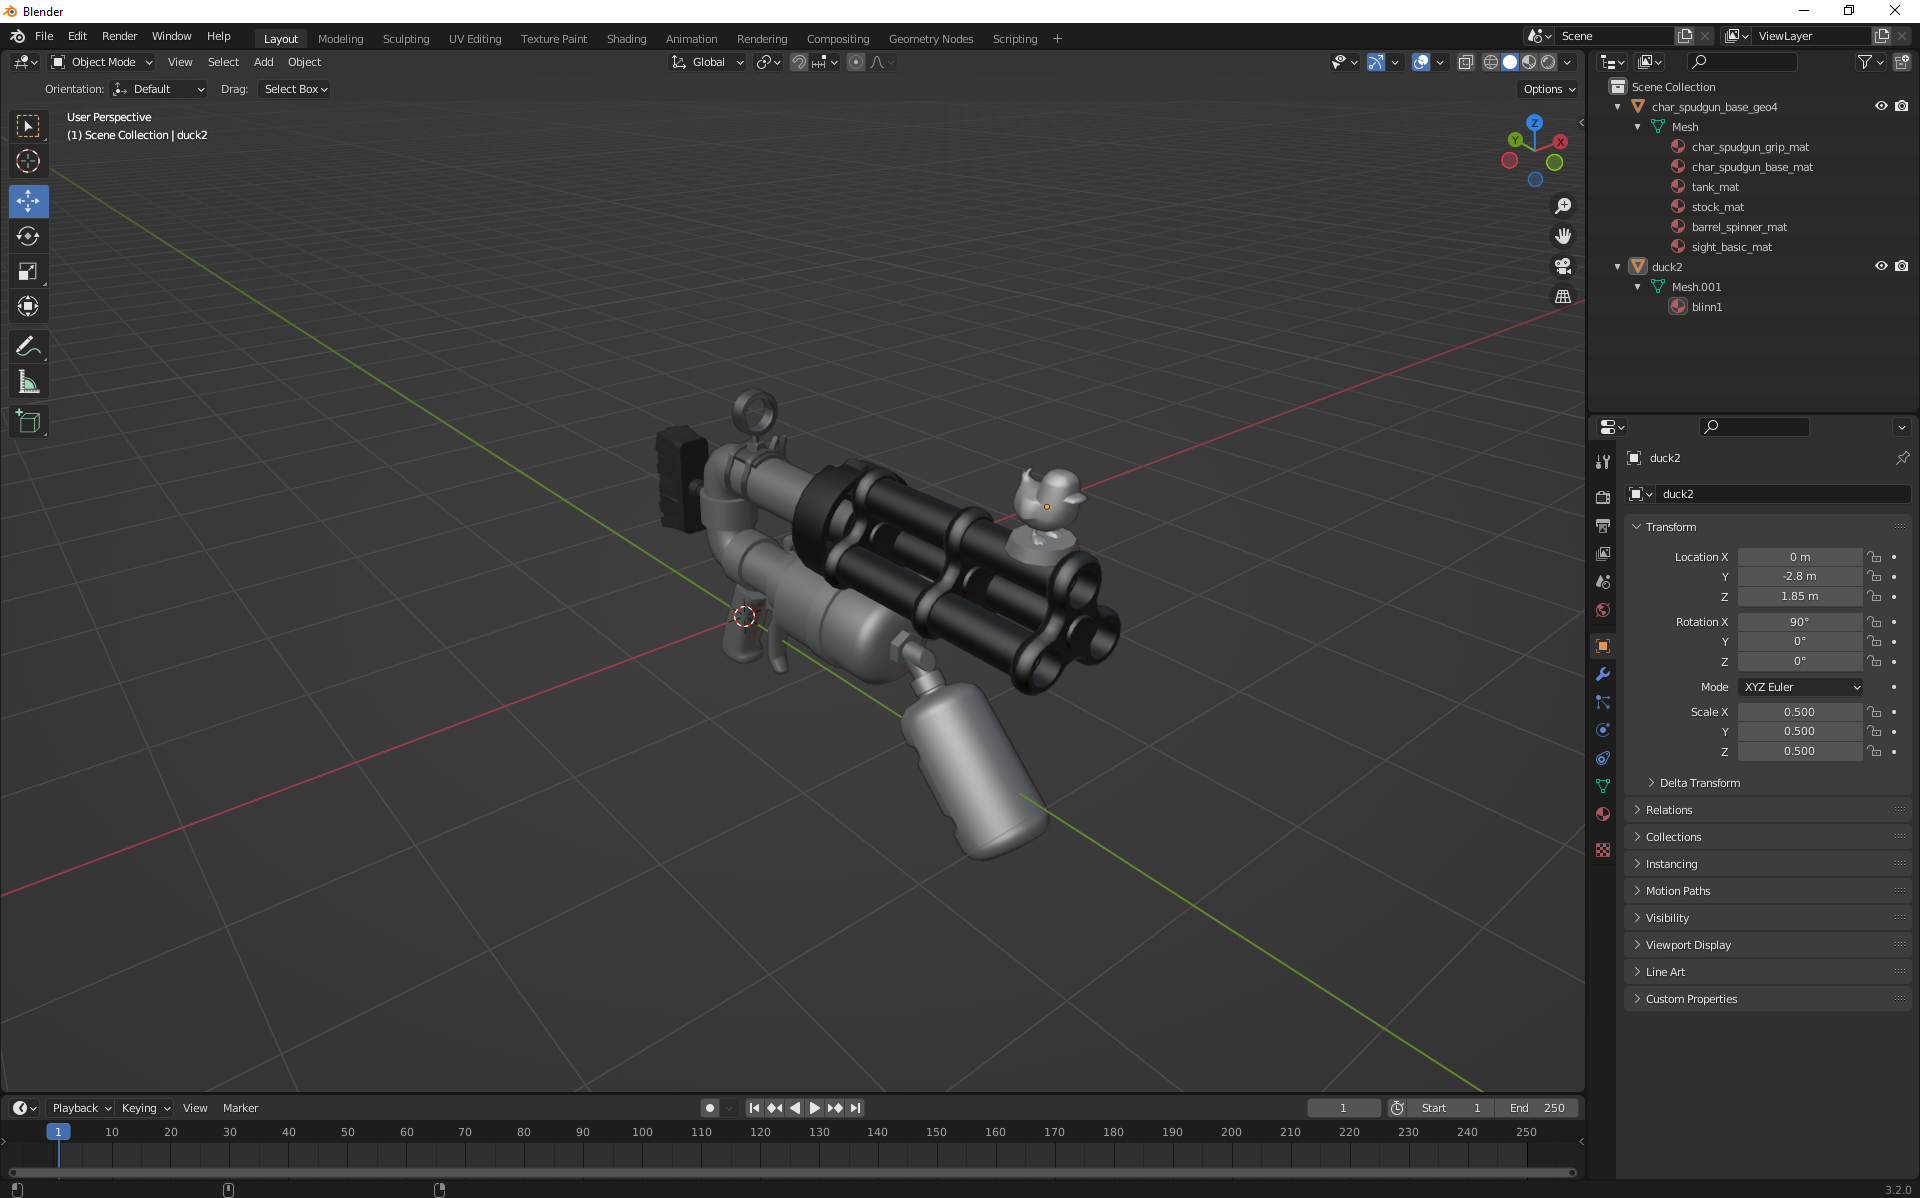Open the File menu
The image size is (1920, 1198).
44,36
